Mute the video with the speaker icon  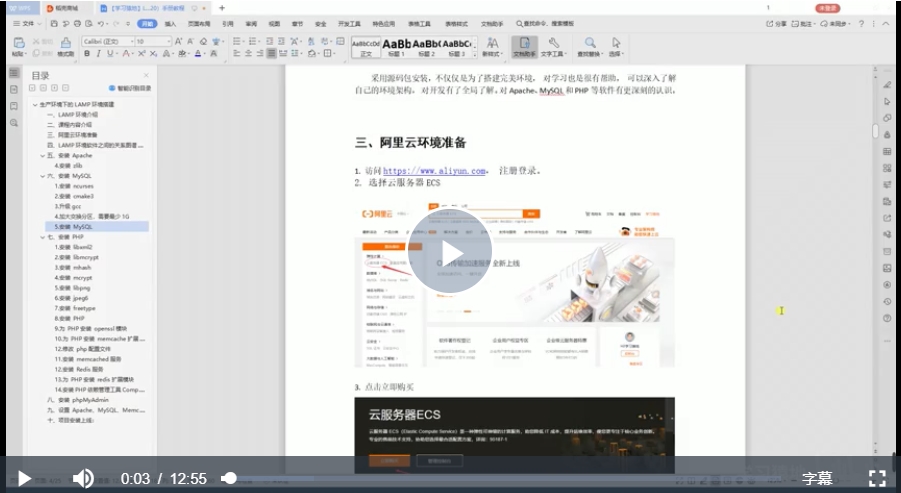83,478
